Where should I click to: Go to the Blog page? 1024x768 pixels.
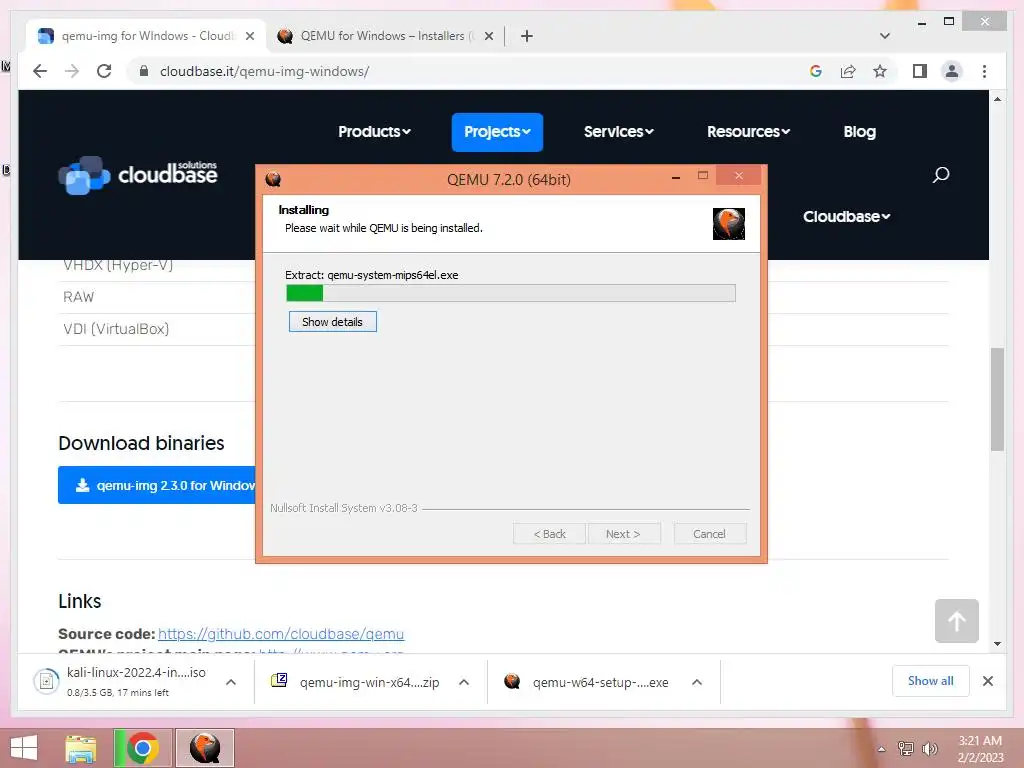[x=859, y=132]
